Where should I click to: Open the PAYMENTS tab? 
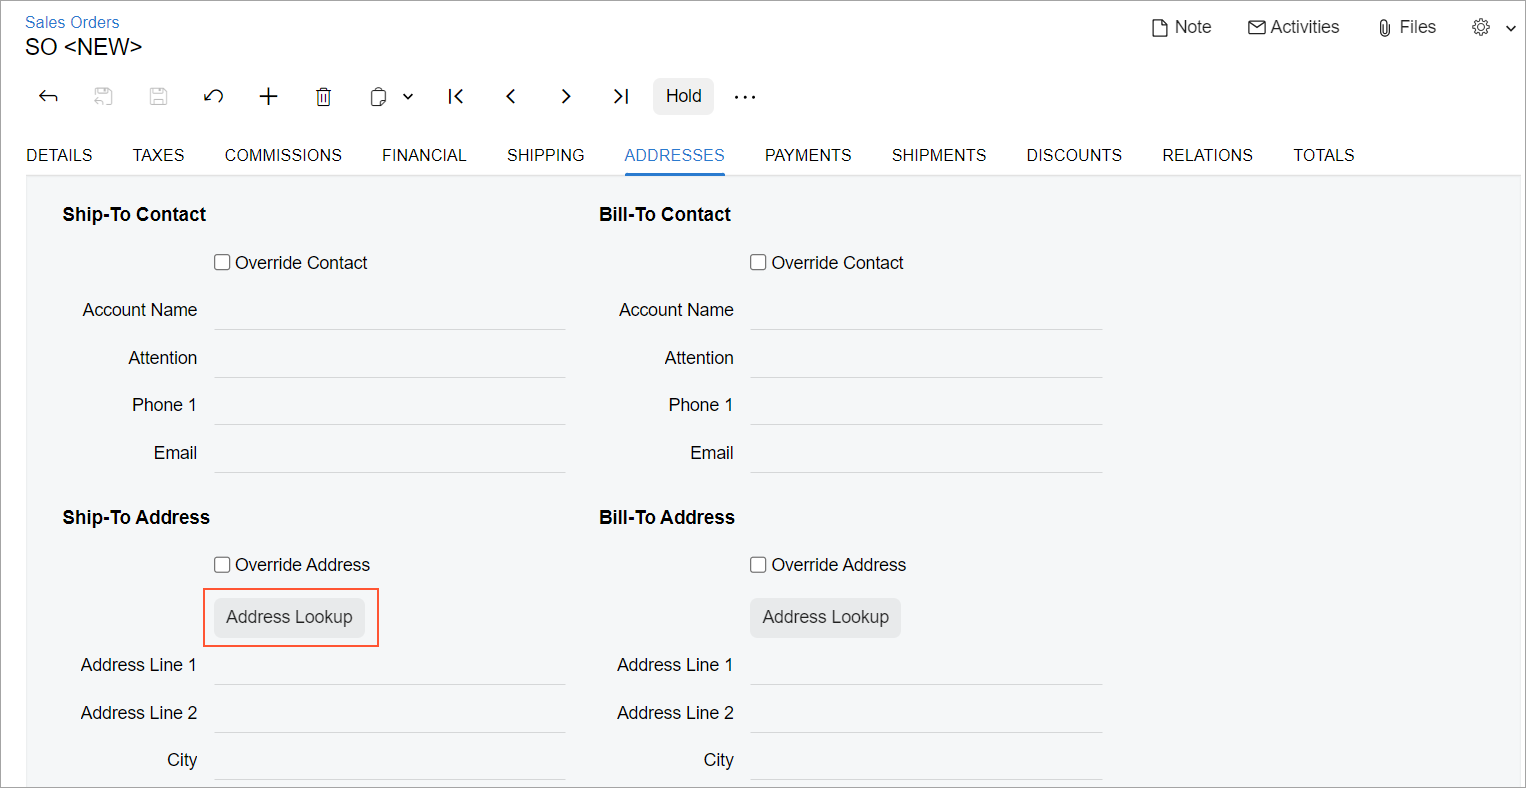pyautogui.click(x=808, y=155)
